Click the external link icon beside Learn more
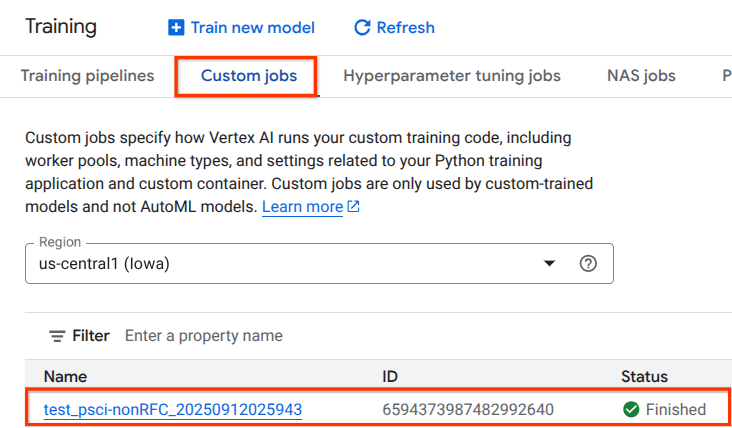 click(353, 207)
